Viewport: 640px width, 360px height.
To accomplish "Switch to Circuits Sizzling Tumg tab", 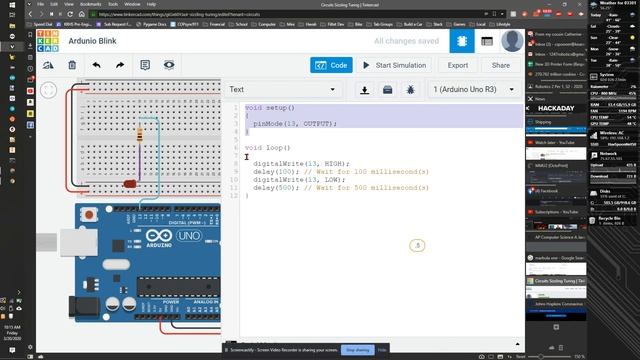I will (556, 281).
